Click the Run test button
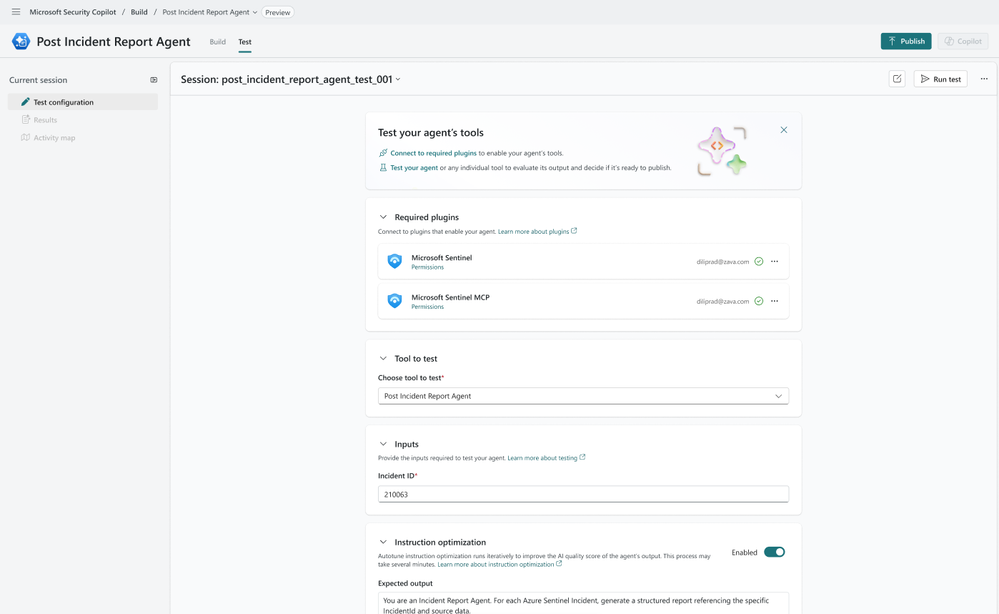The image size is (999, 614). (x=940, y=79)
